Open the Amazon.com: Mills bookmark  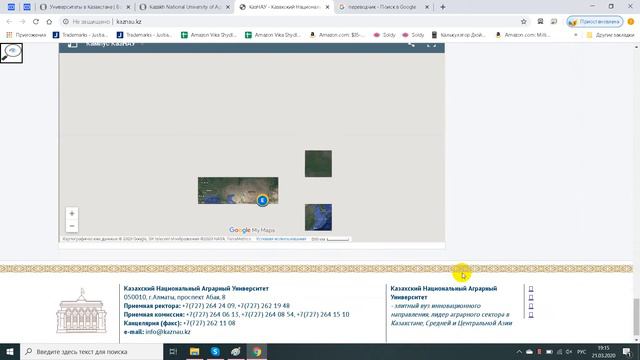[523, 35]
